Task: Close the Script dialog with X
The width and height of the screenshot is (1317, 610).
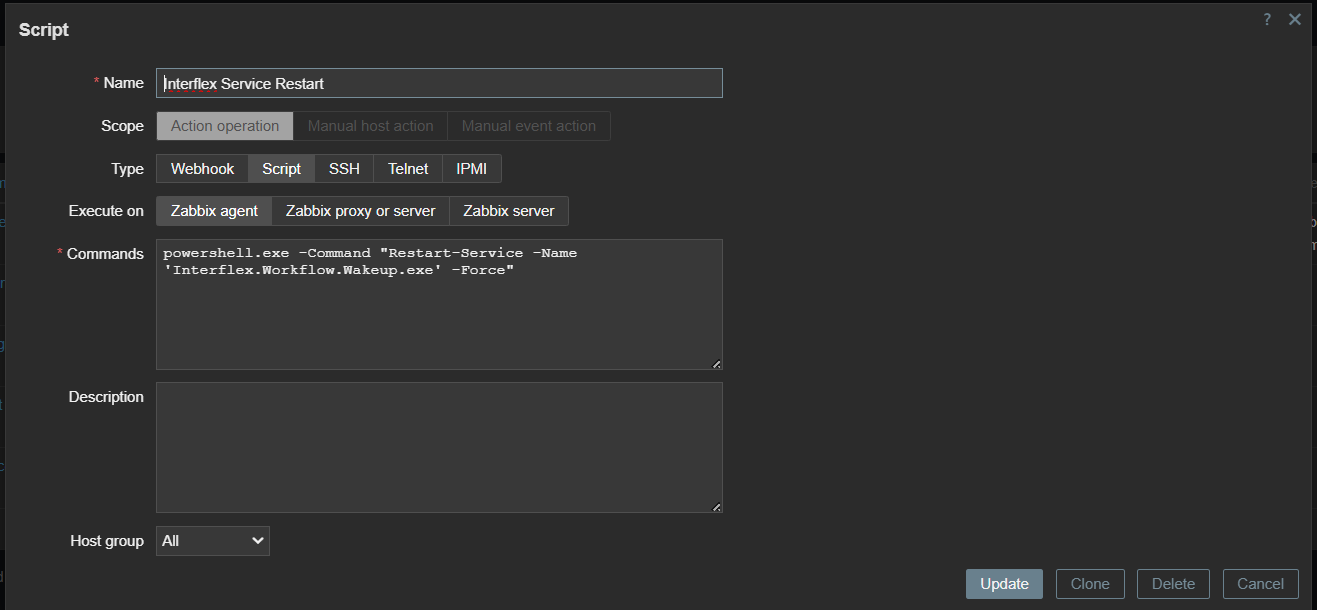Action: (1295, 19)
